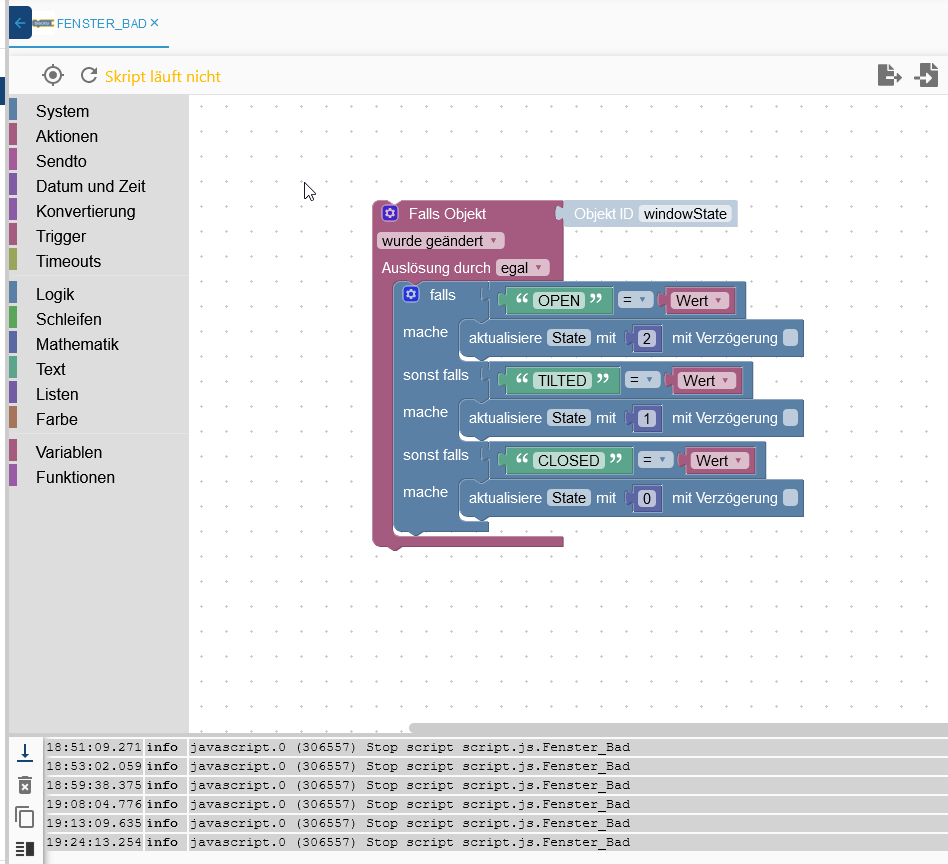The width and height of the screenshot is (948, 864).
Task: Close the FENSTER_BAD tab
Action: tap(154, 22)
